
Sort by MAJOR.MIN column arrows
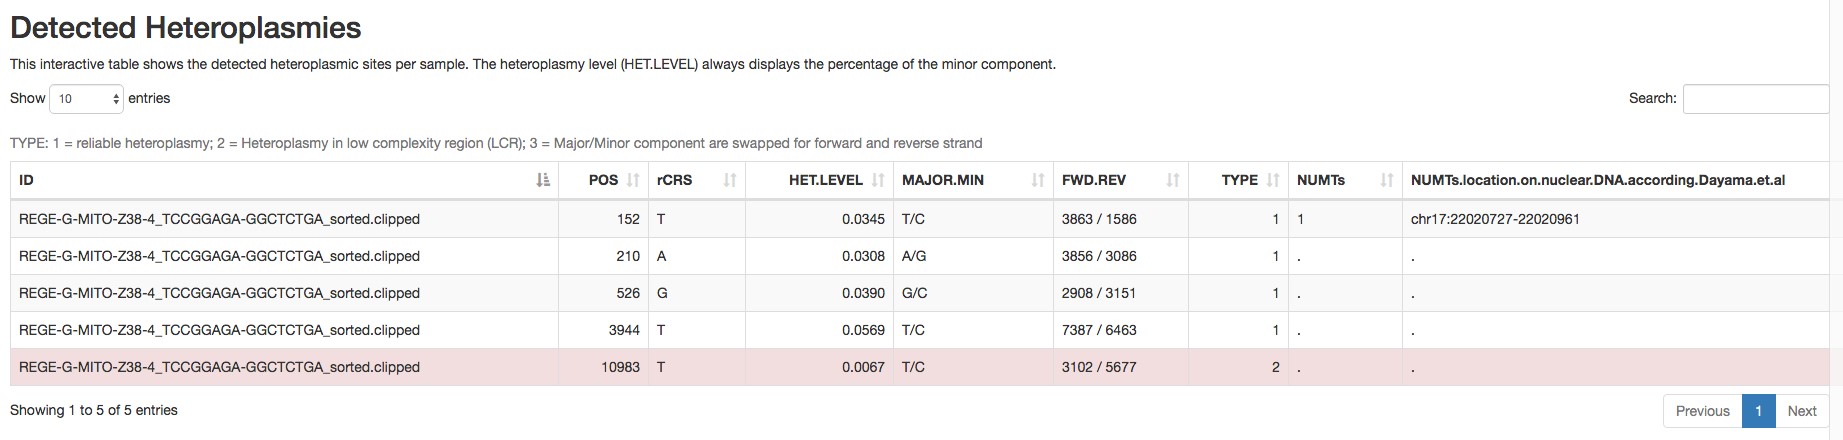click(x=1038, y=180)
